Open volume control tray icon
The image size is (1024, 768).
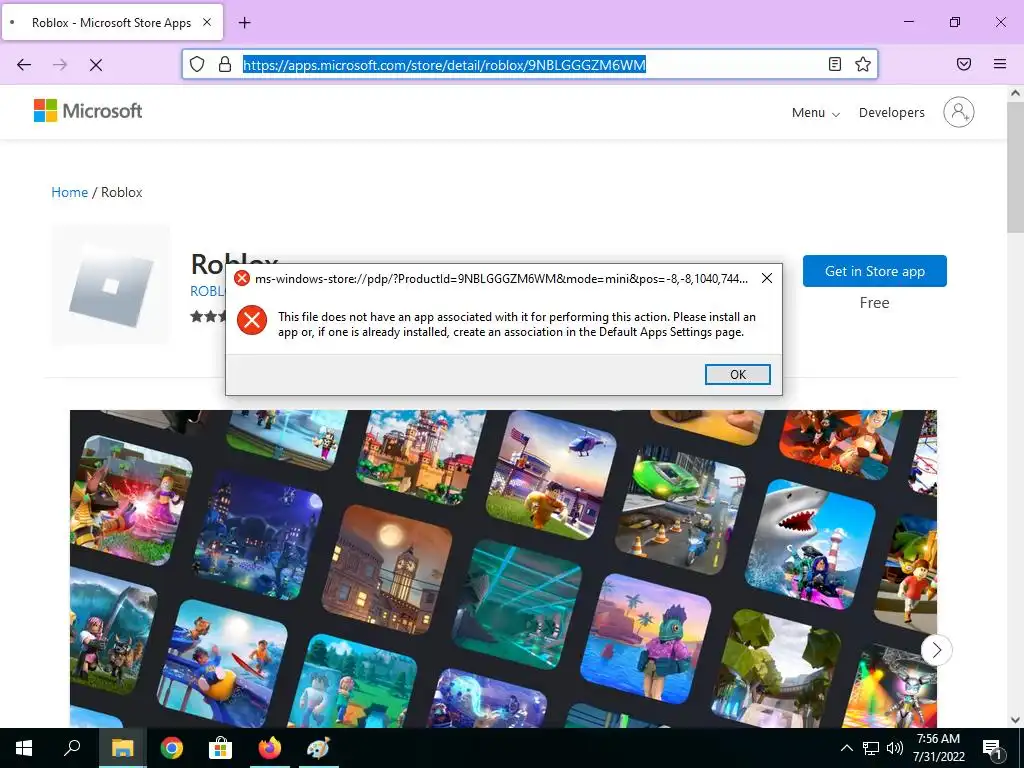pyautogui.click(x=895, y=748)
